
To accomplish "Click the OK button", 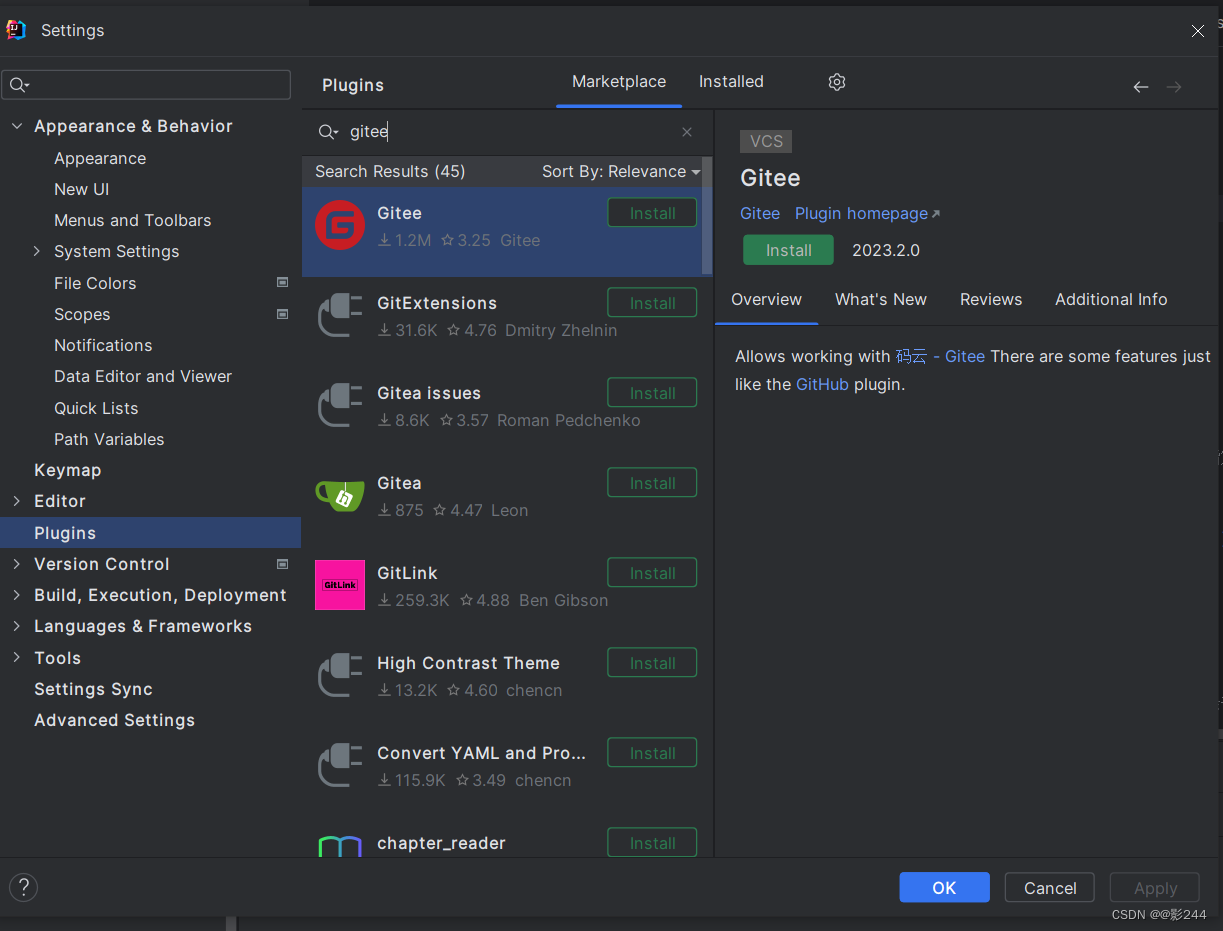I will [x=944, y=888].
